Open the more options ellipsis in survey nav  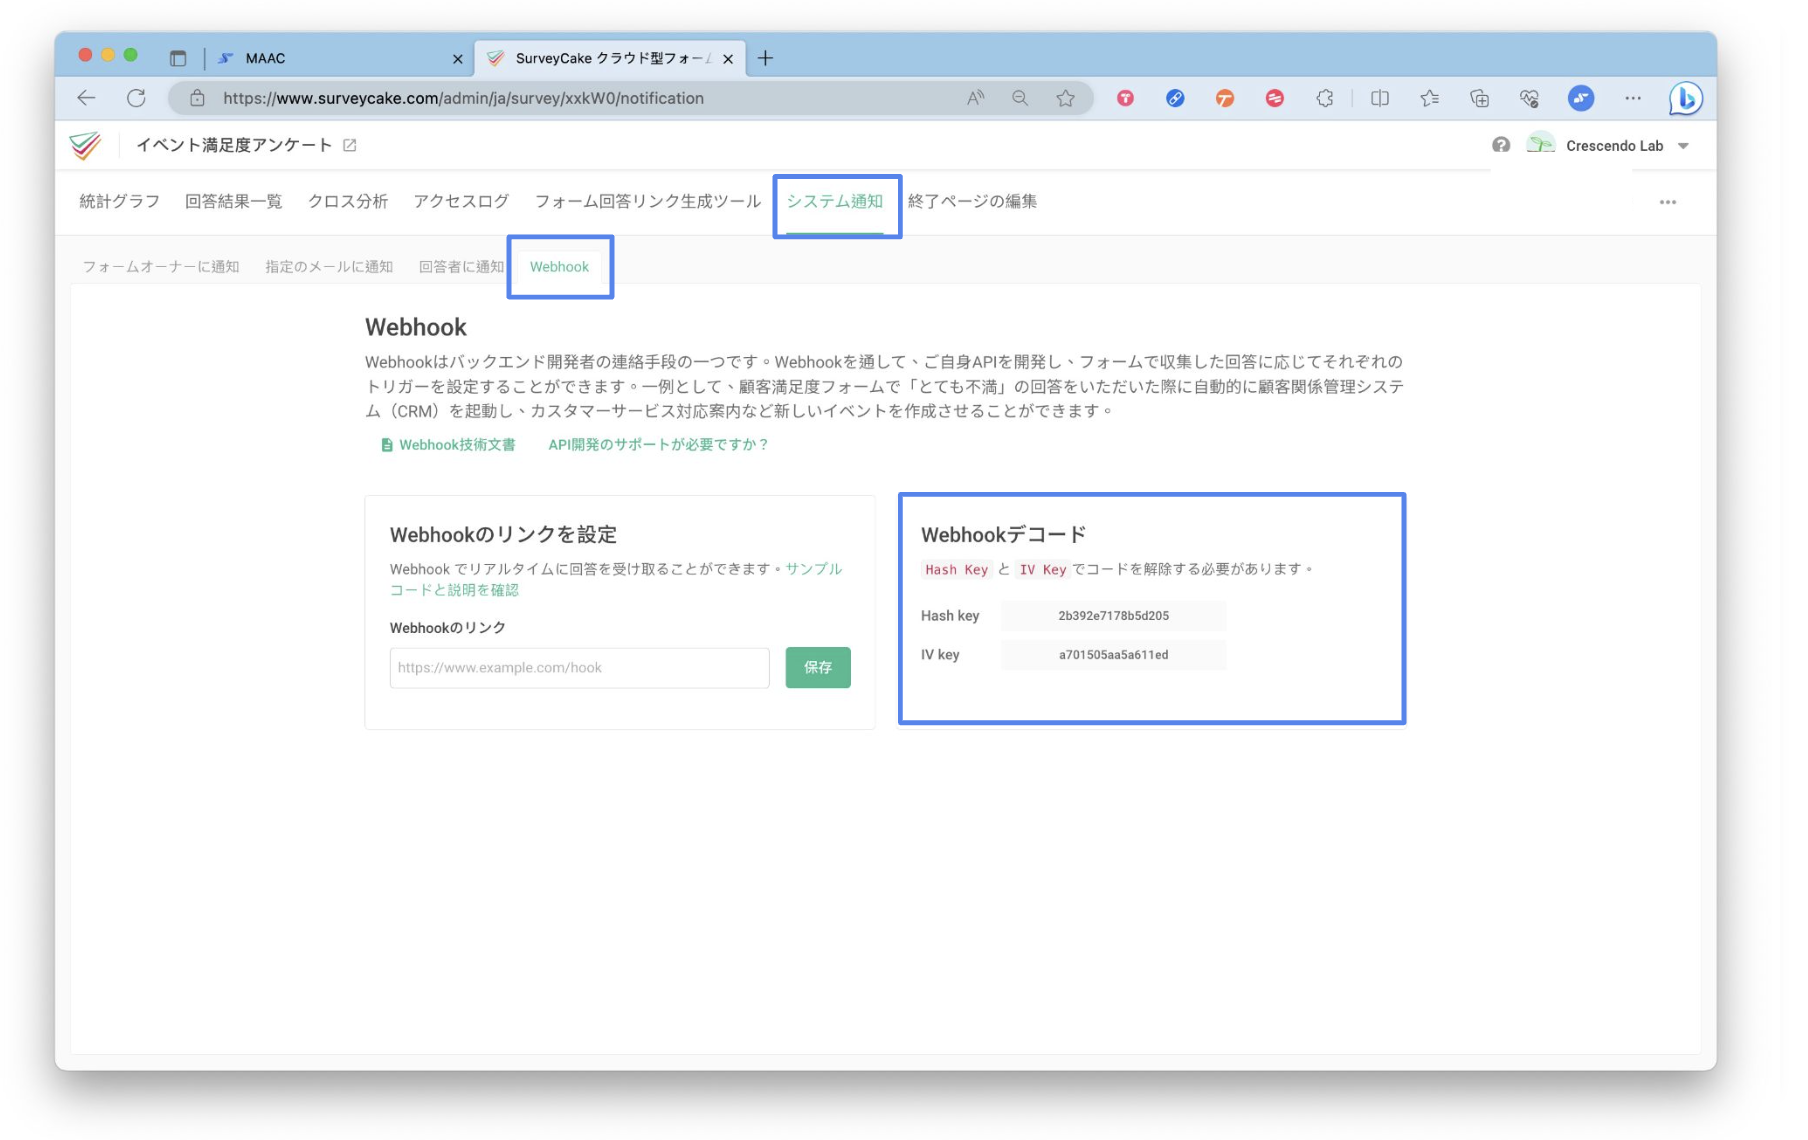pos(1667,202)
